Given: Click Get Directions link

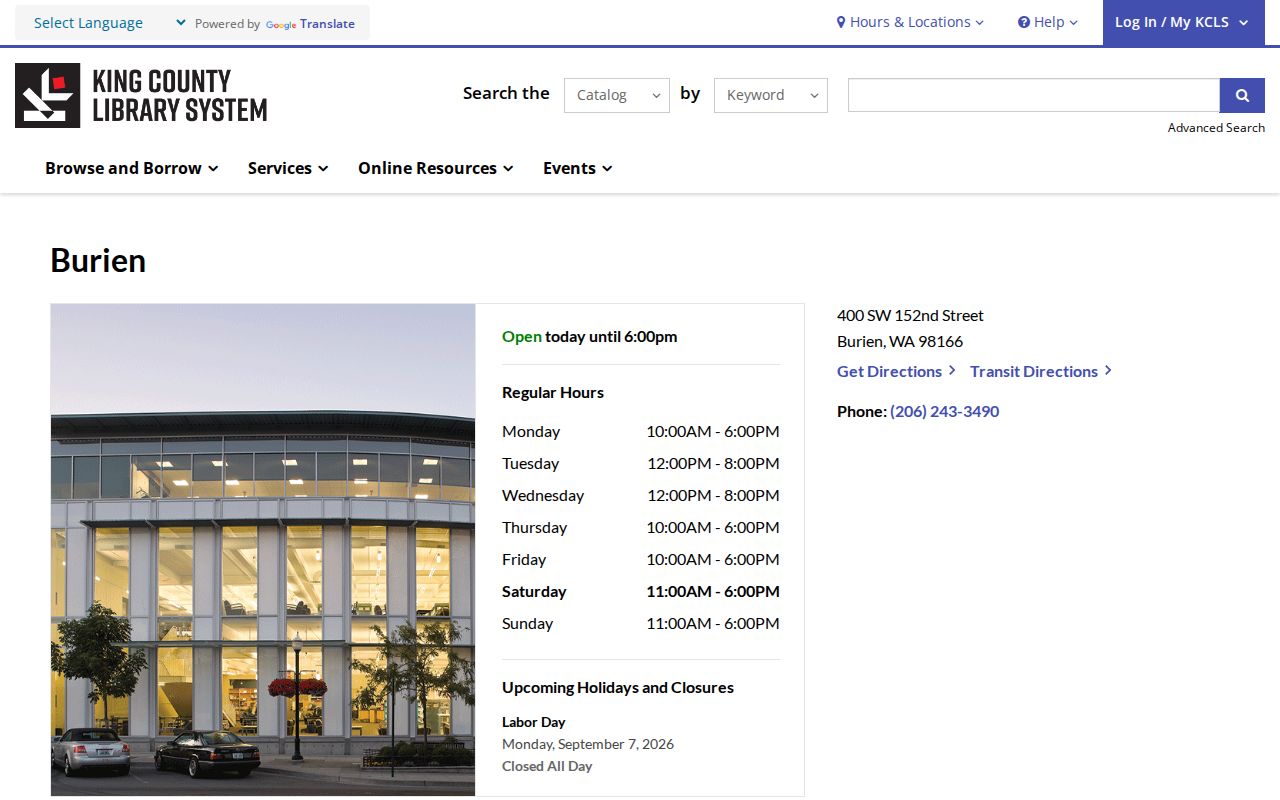Looking at the screenshot, I should click(896, 371).
